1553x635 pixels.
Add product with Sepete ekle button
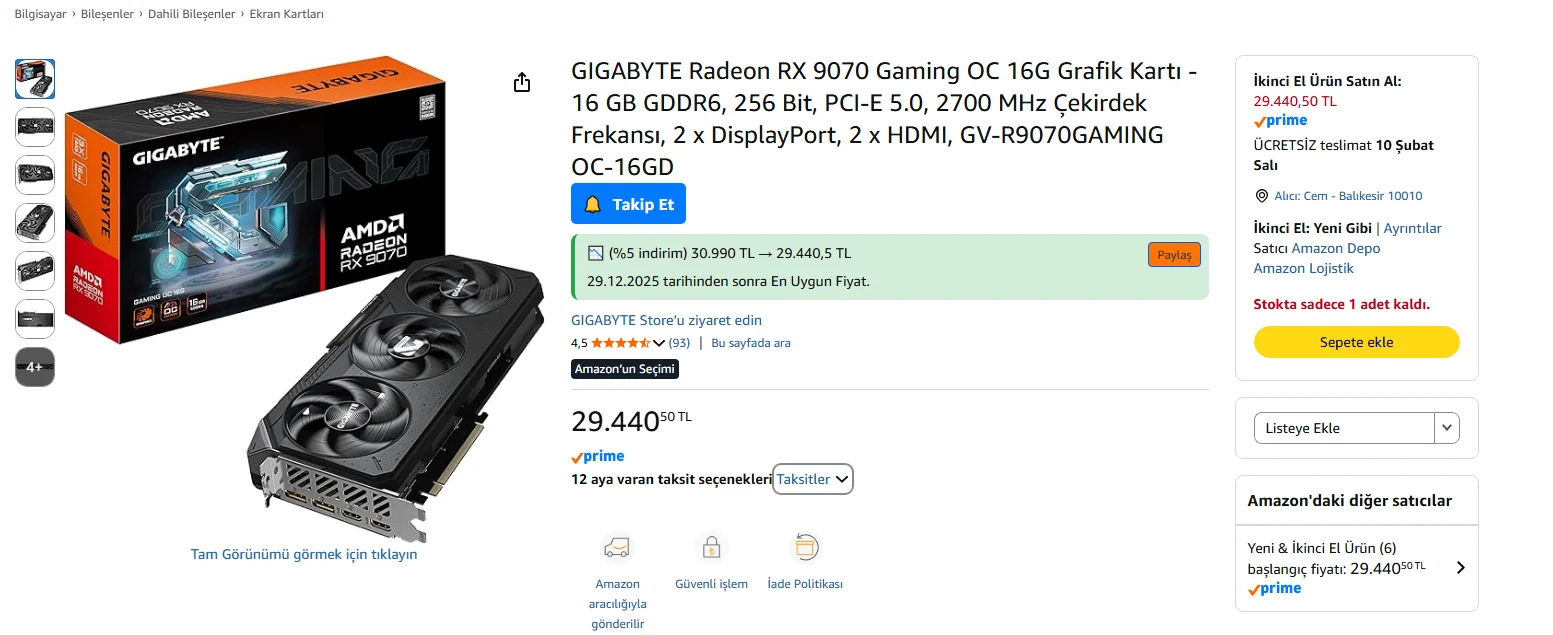[1356, 342]
